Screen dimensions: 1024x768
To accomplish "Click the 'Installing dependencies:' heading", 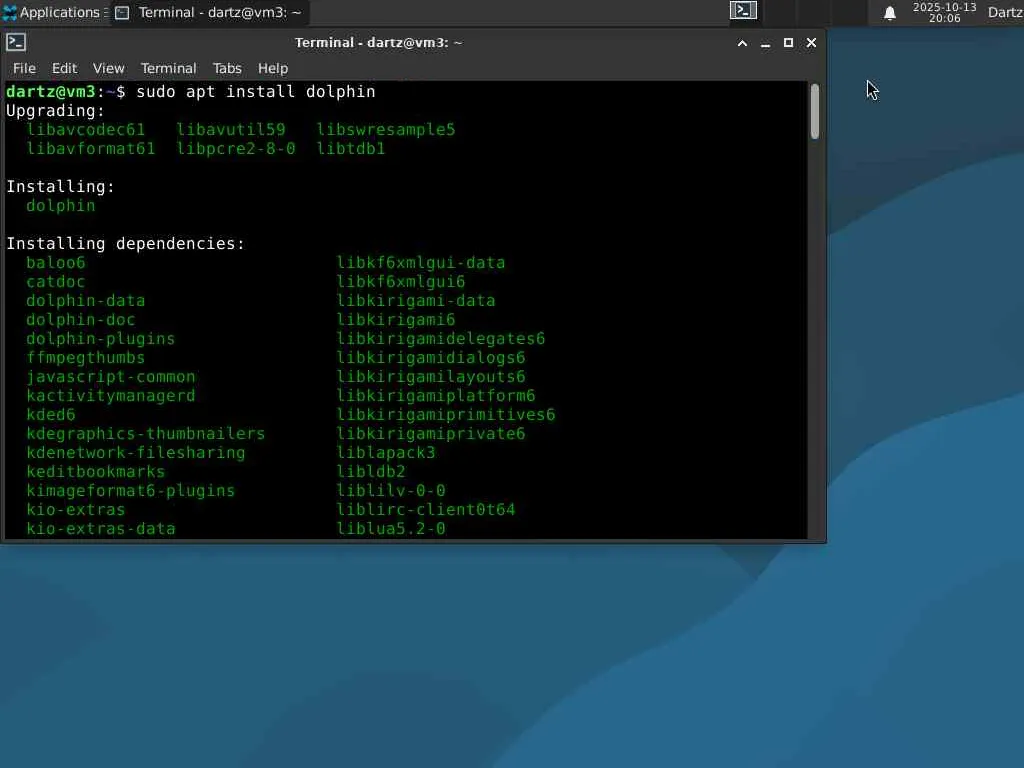I will tap(125, 244).
